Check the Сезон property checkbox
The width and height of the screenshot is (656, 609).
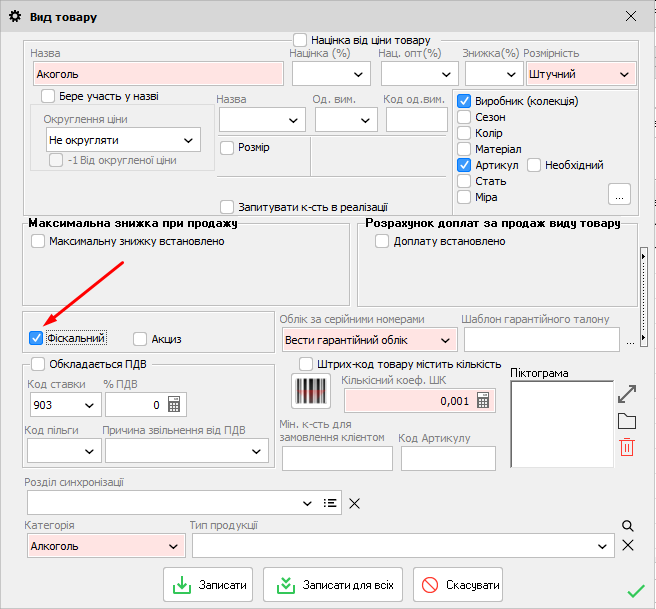point(464,117)
